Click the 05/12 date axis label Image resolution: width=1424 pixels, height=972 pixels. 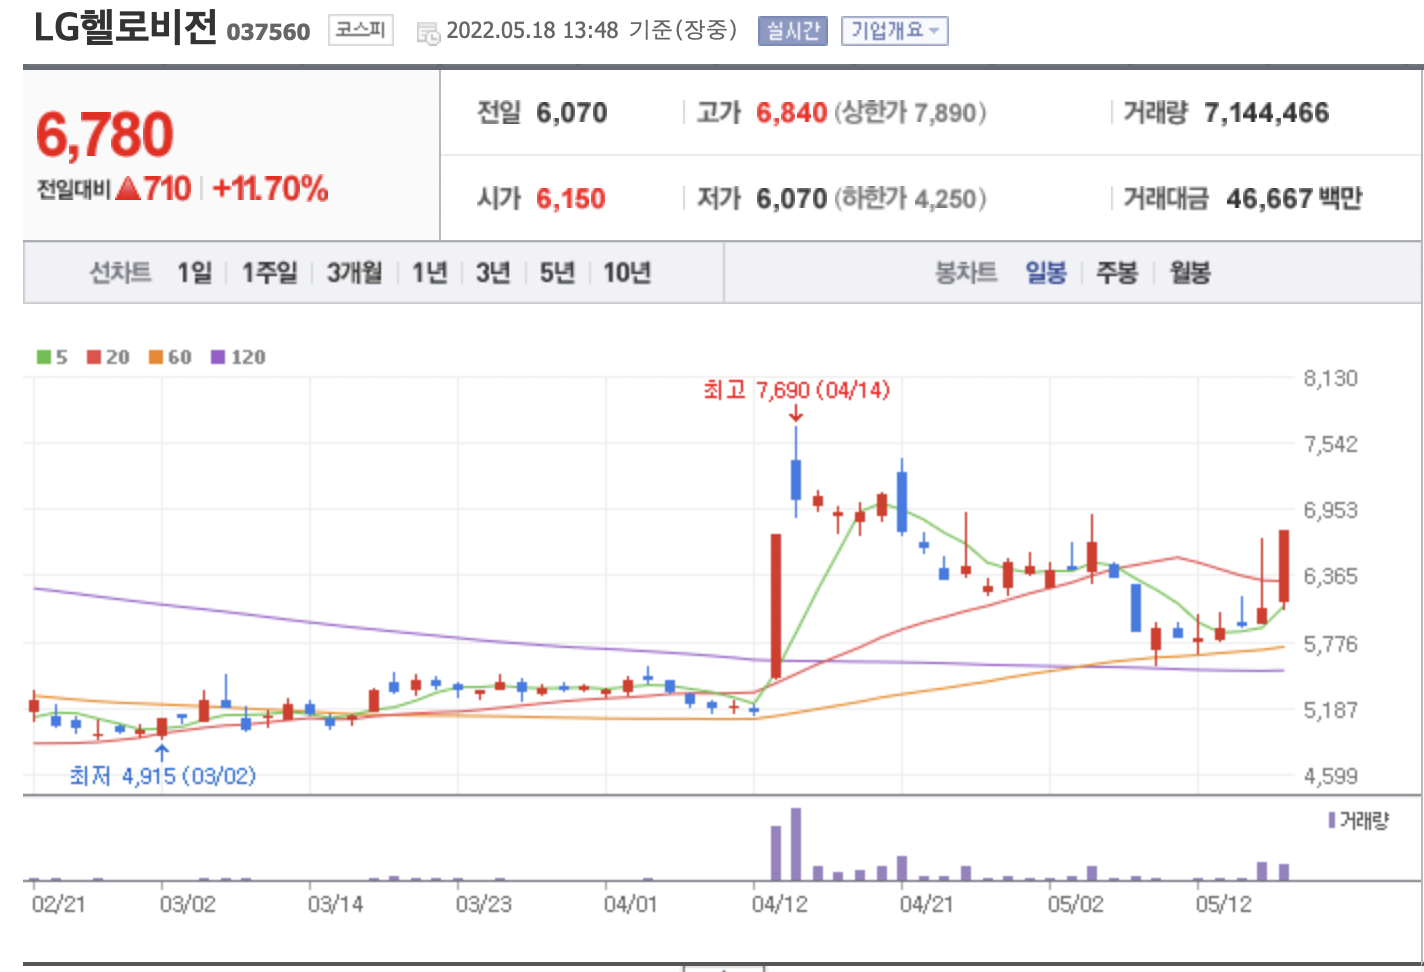[x=1223, y=904]
